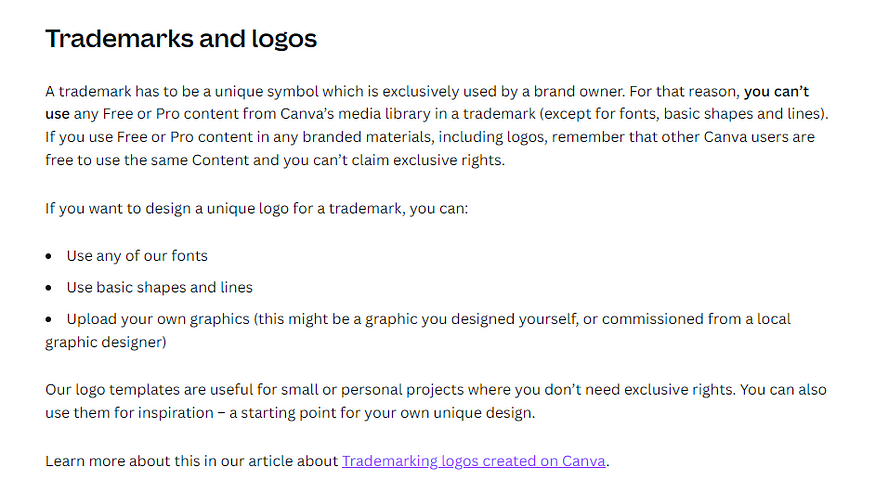Open the Trademarking logos created on Canva link
This screenshot has width=875, height=491.
point(474,461)
